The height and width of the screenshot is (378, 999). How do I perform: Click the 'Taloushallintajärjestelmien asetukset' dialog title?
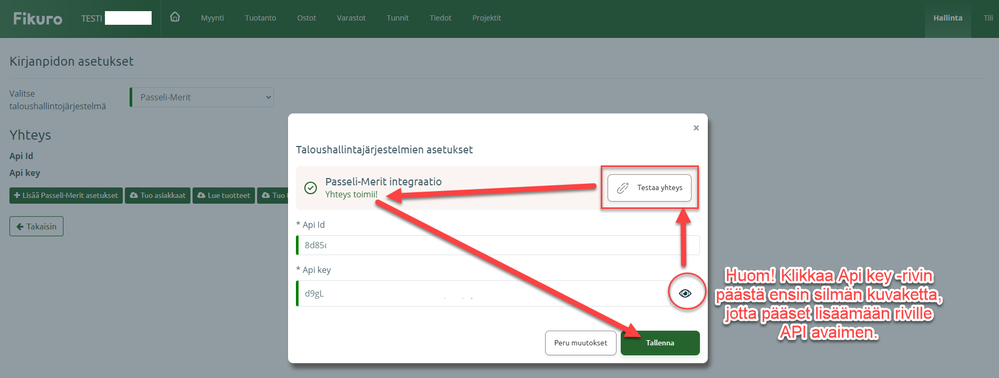tap(384, 150)
